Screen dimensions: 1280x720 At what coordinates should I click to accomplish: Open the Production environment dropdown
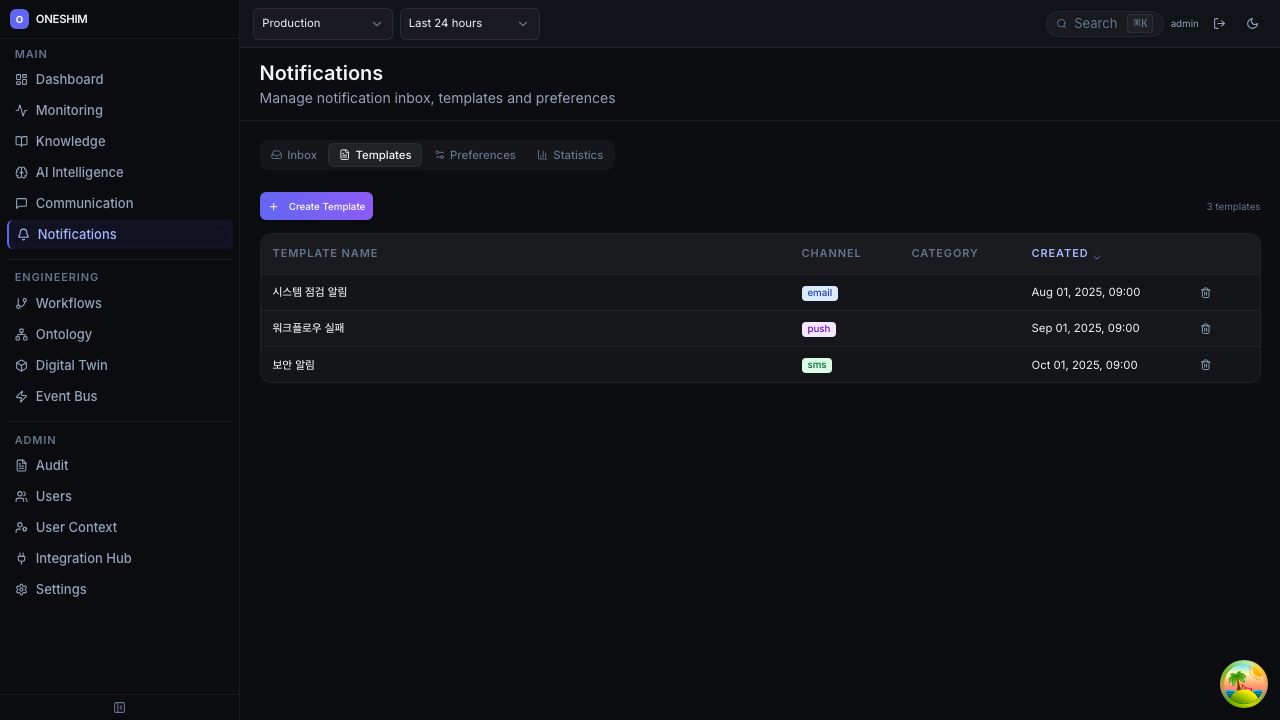click(x=322, y=23)
